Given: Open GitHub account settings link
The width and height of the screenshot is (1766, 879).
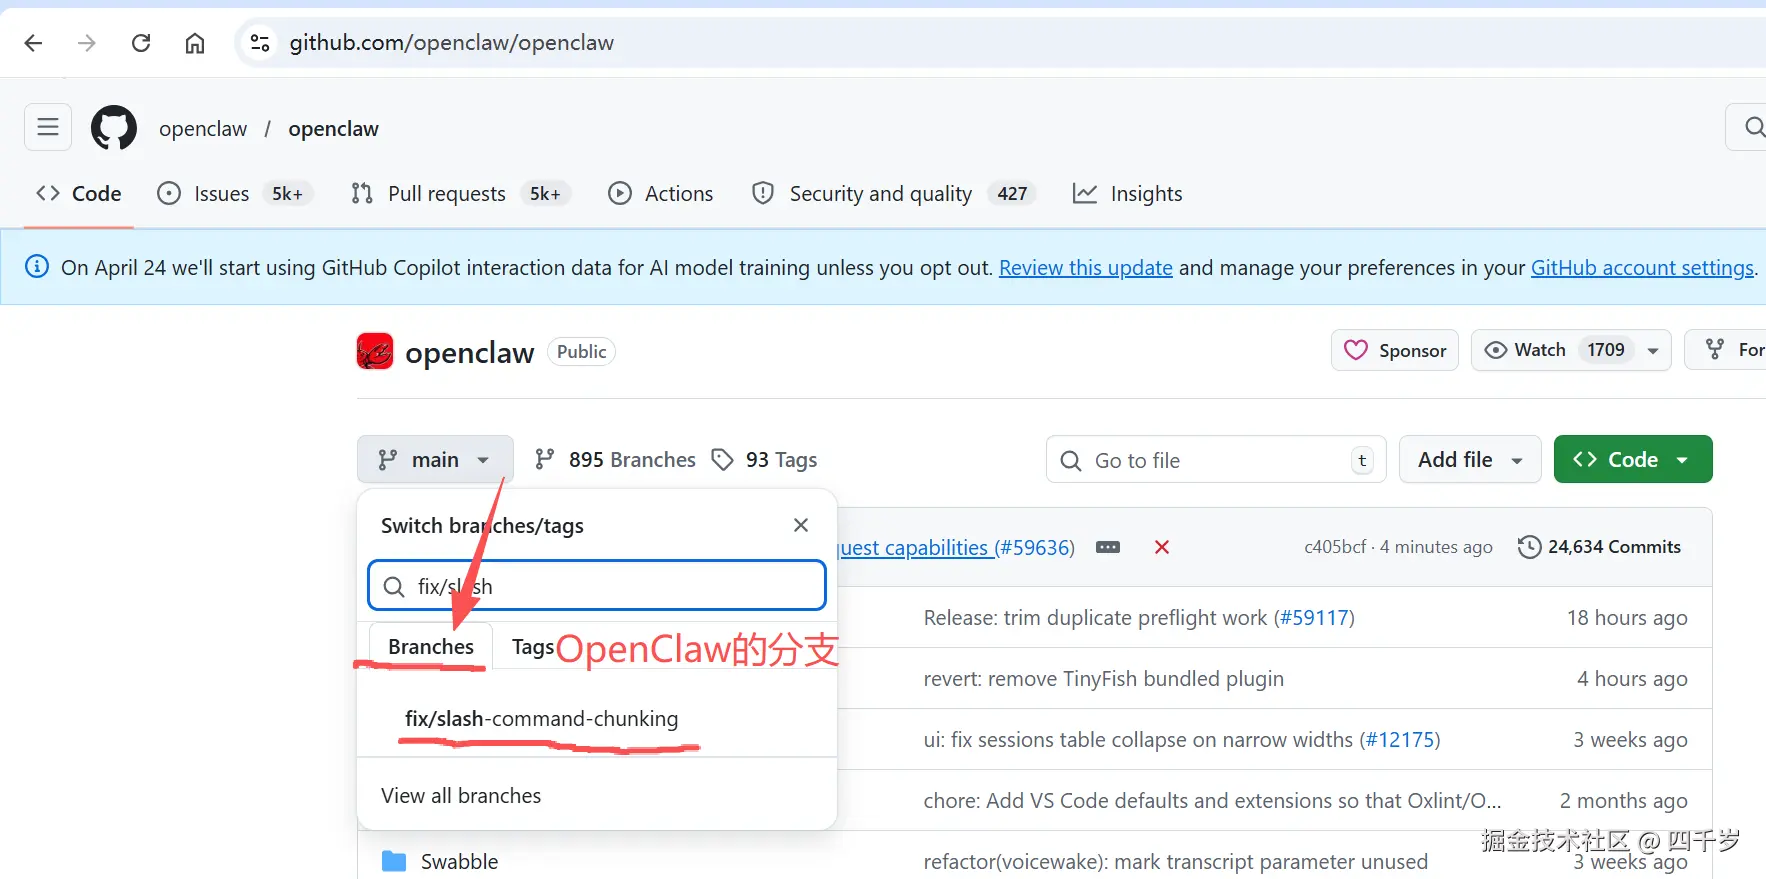Looking at the screenshot, I should (x=1642, y=268).
